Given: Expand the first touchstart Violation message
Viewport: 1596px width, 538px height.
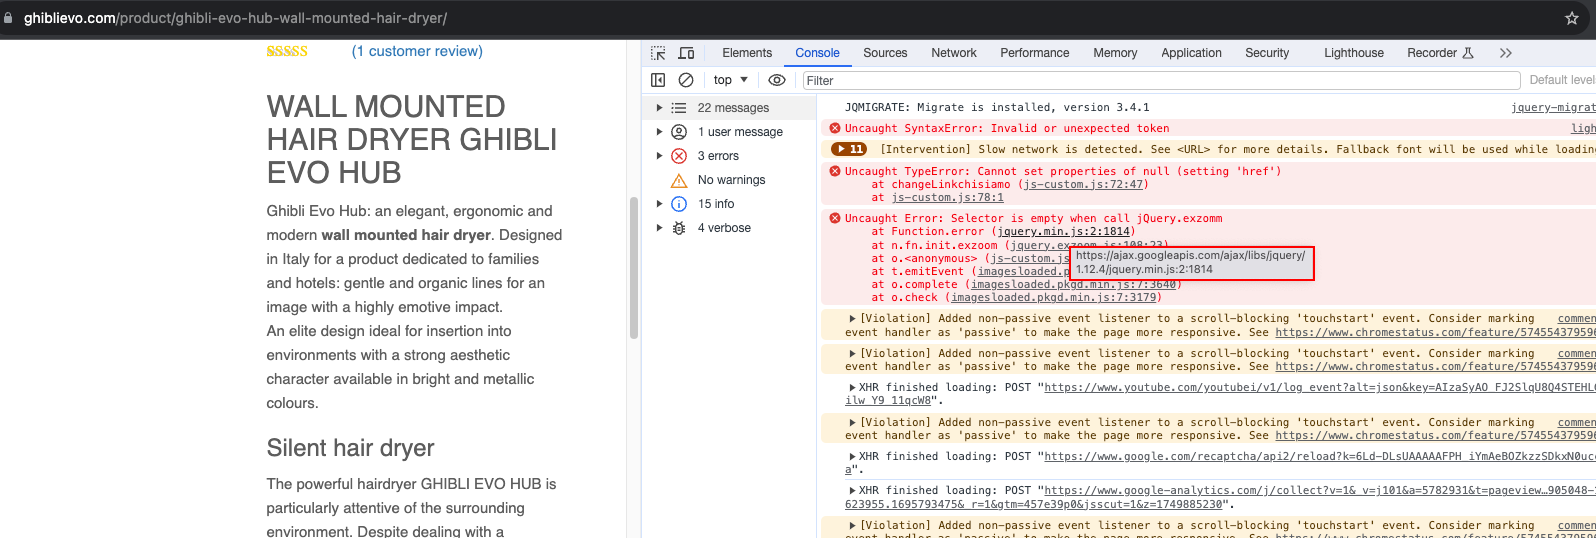Looking at the screenshot, I should tap(852, 319).
